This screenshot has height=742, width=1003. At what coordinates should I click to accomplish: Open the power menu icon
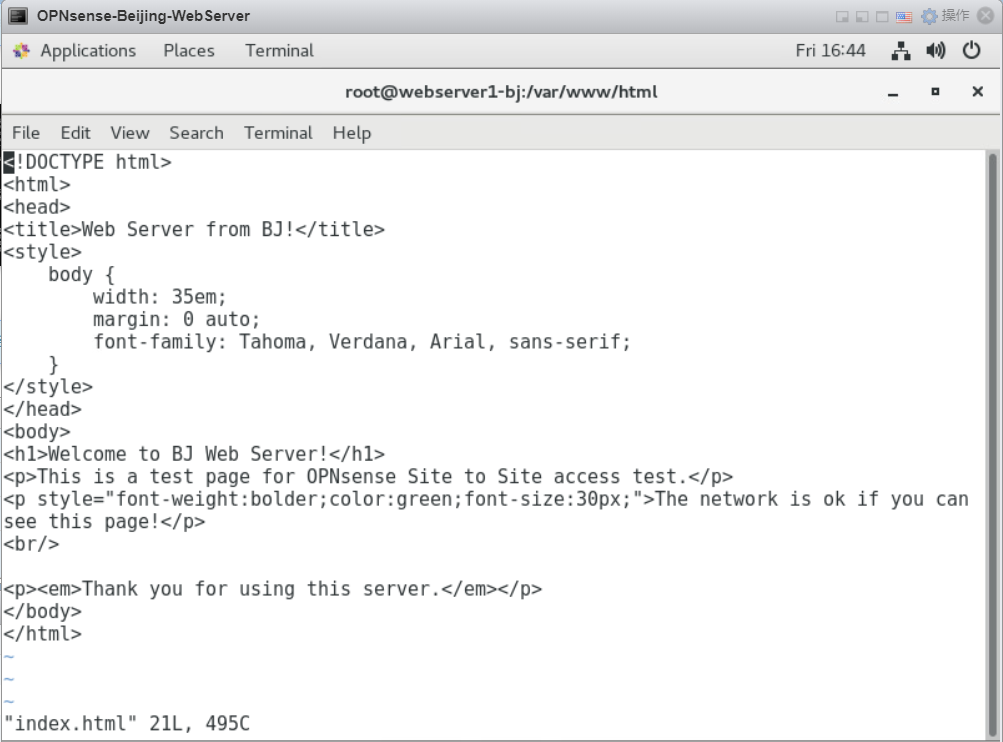971,50
